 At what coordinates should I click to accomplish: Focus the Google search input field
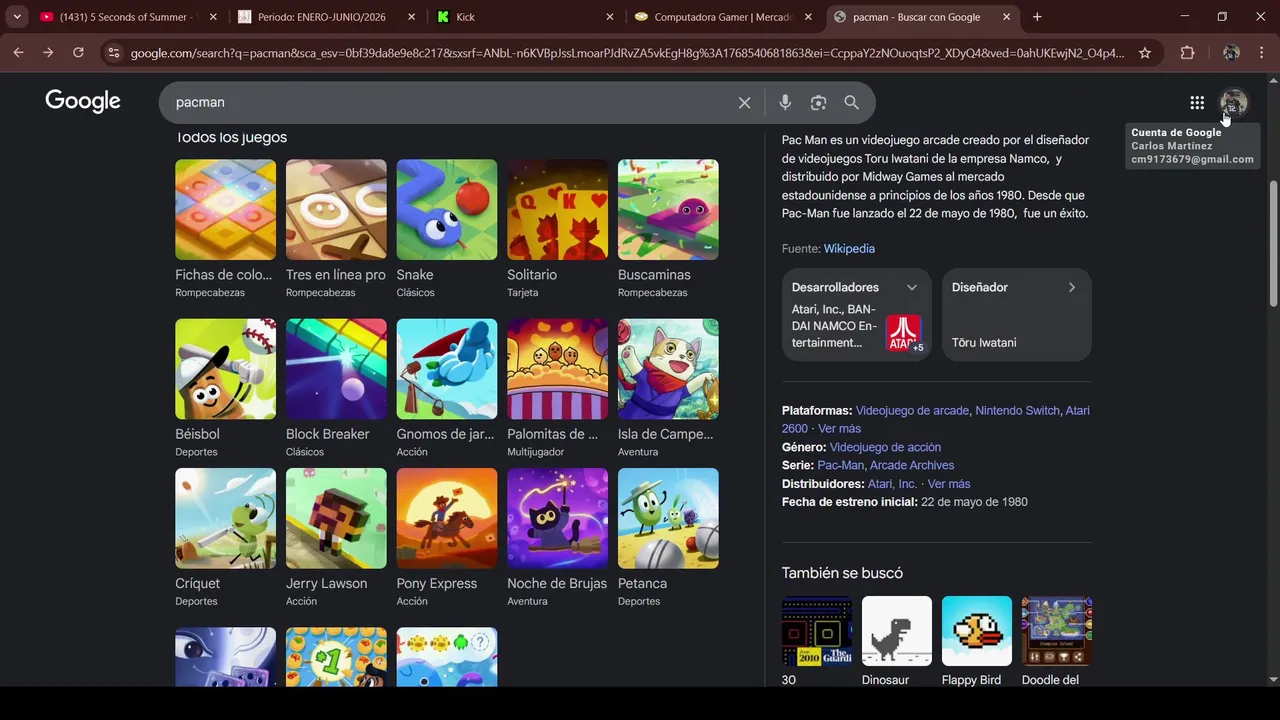(x=450, y=102)
